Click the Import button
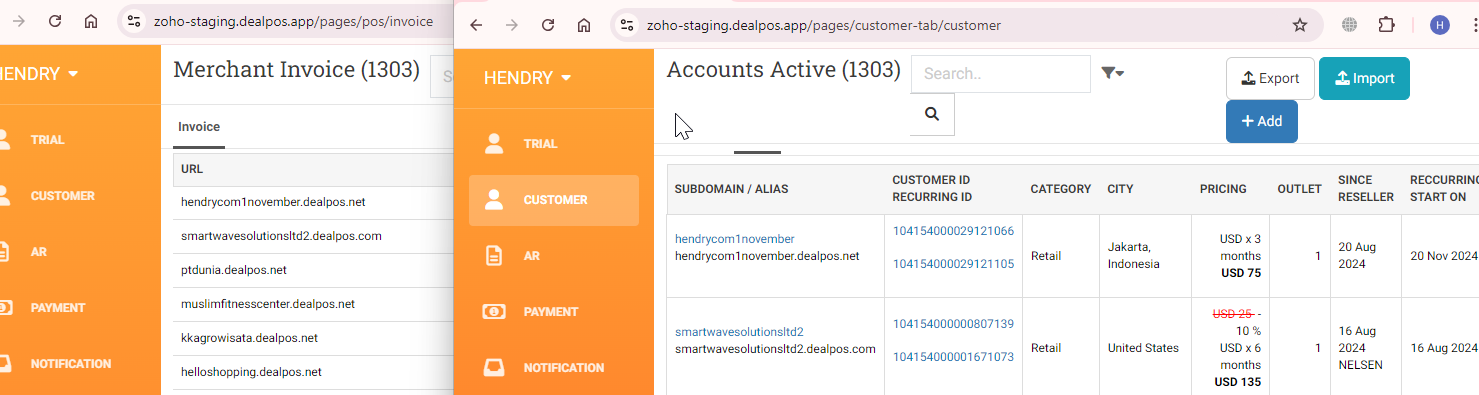The width and height of the screenshot is (1479, 395). 1364,78
